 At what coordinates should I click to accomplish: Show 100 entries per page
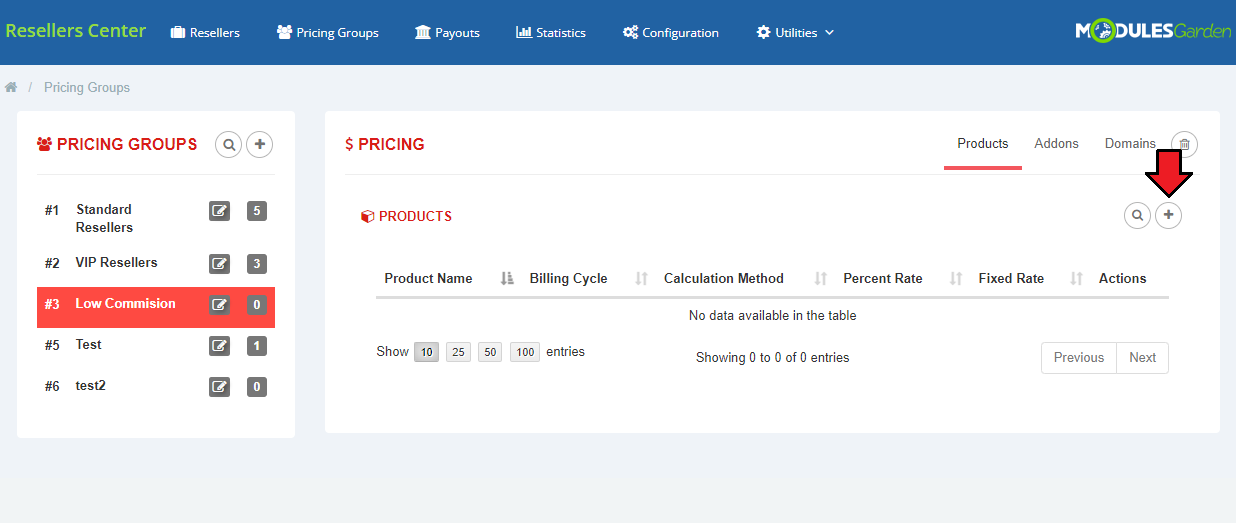pyautogui.click(x=525, y=352)
